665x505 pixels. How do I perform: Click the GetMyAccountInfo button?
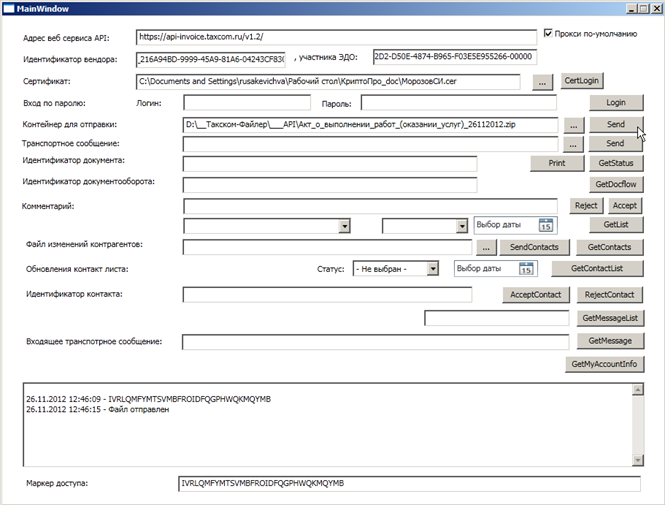click(x=603, y=364)
